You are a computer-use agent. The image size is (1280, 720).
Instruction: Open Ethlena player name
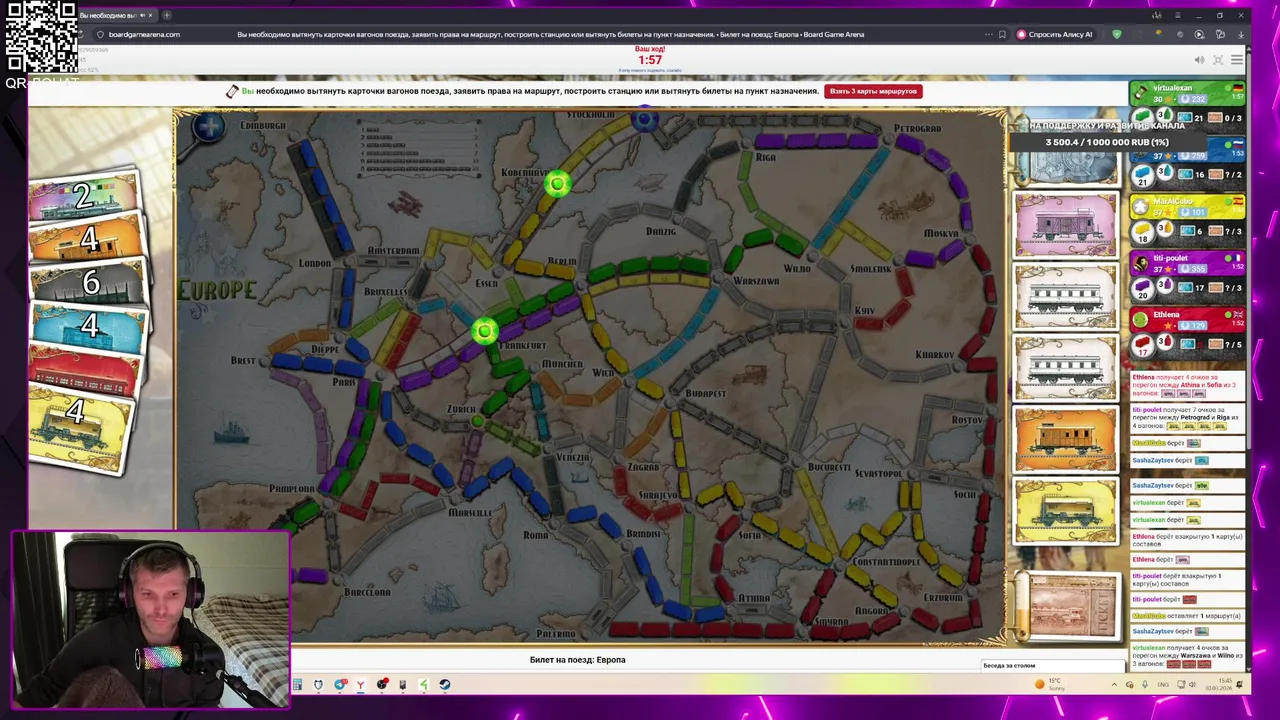[1166, 315]
